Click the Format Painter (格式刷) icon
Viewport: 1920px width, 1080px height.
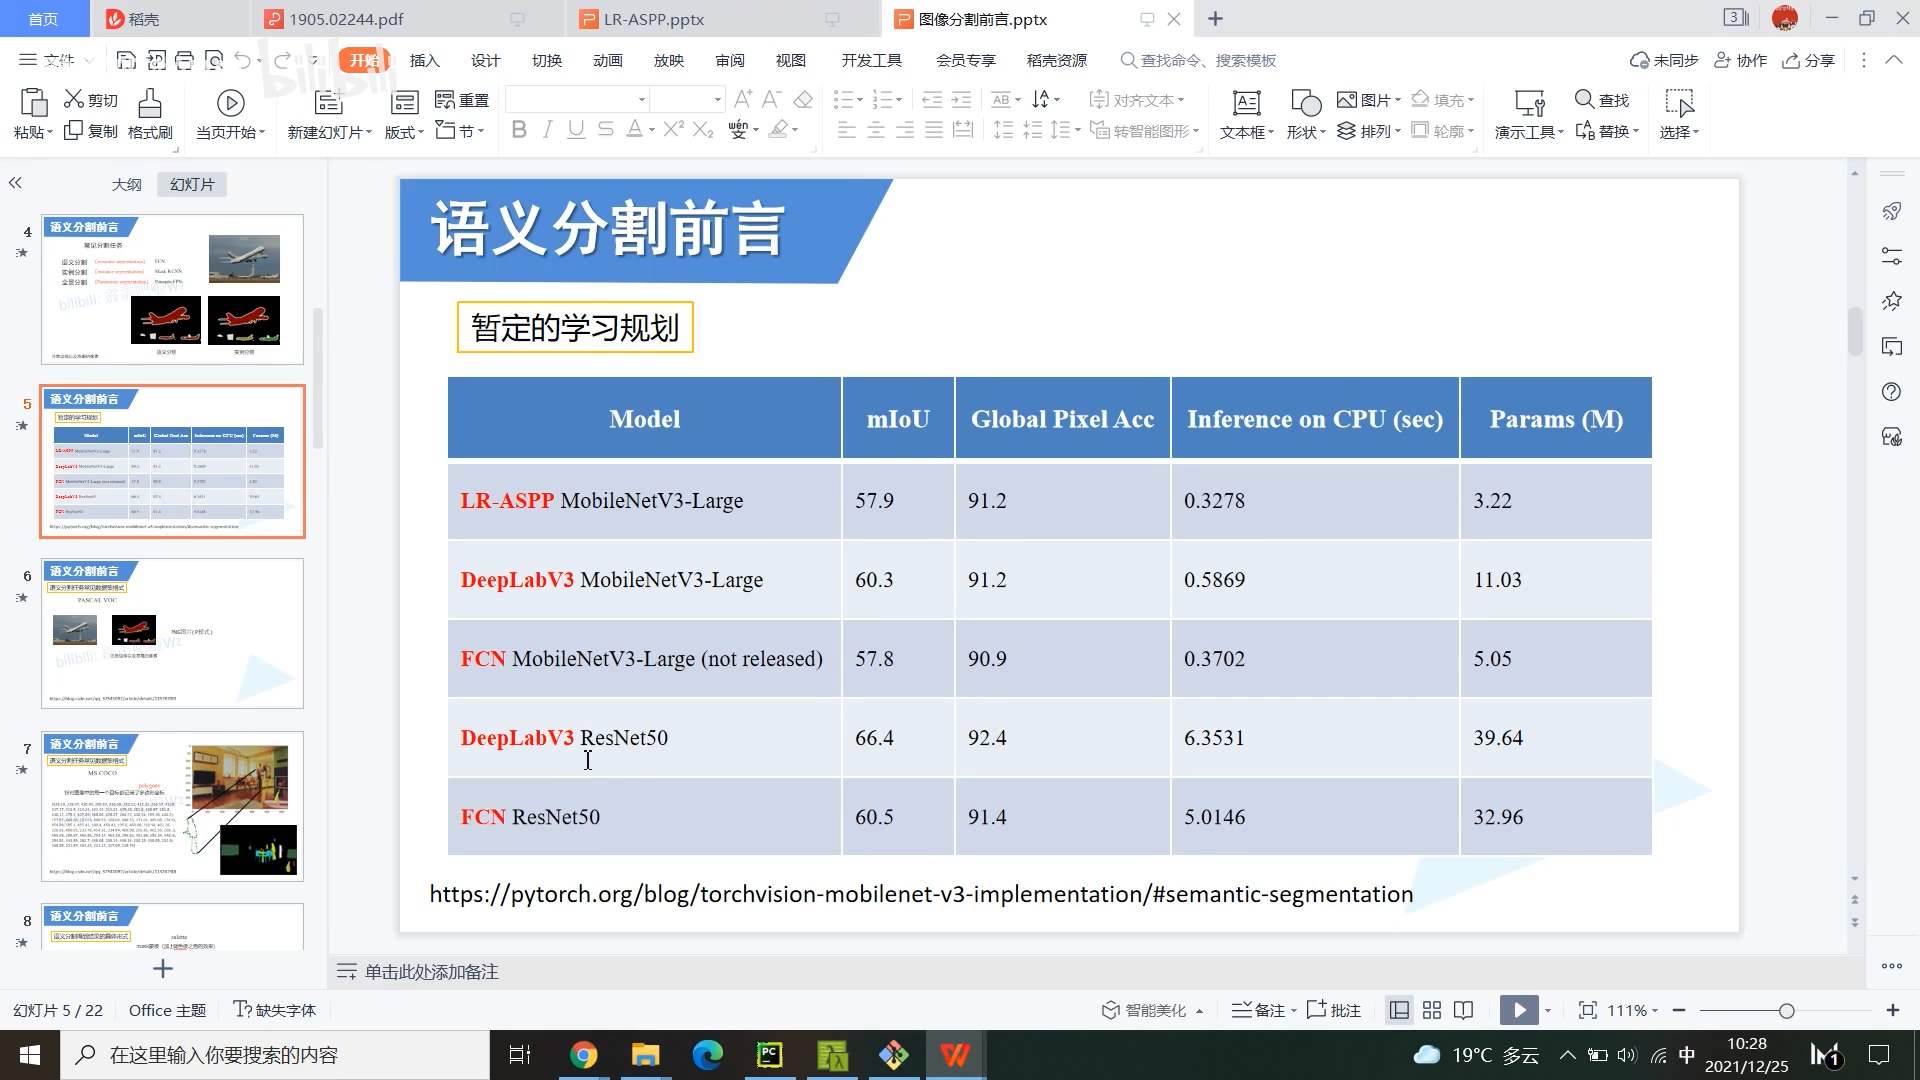coord(149,103)
